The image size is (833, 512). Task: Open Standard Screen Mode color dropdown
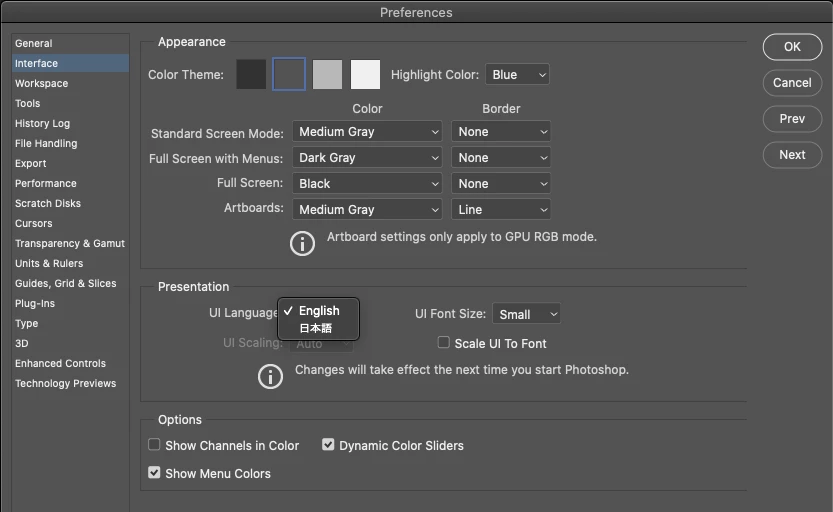[x=367, y=132]
